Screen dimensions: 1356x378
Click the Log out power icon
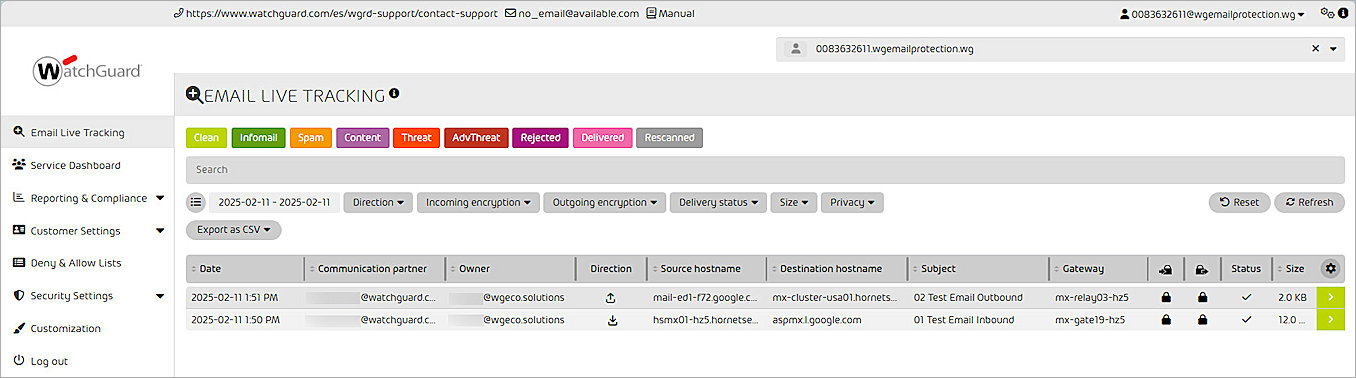pyautogui.click(x=19, y=361)
